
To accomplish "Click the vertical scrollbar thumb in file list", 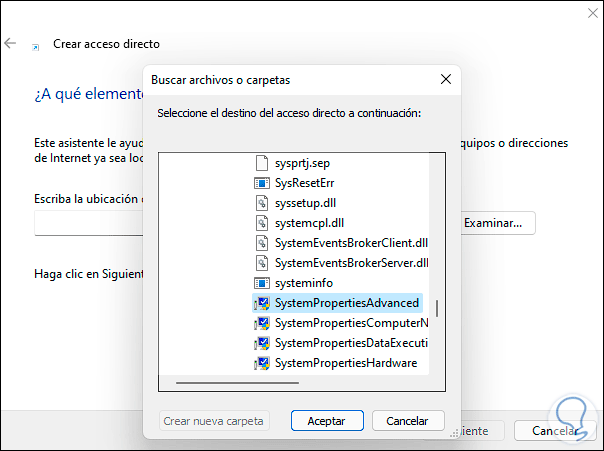I will pos(437,307).
